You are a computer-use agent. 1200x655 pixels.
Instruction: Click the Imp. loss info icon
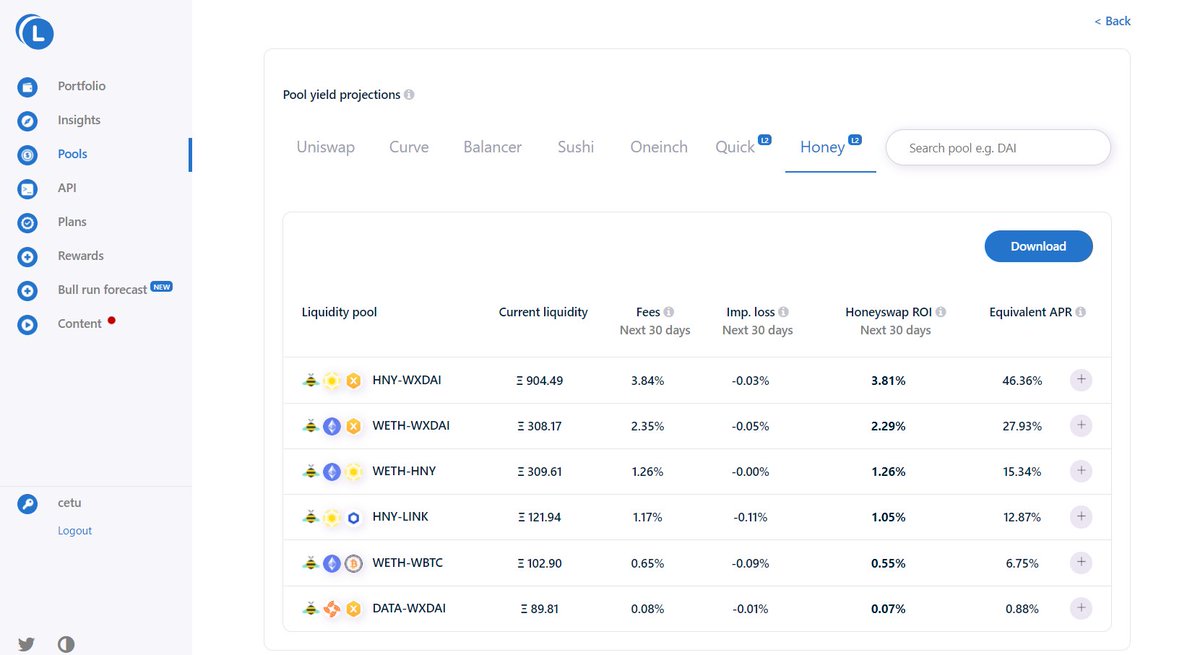tap(784, 312)
